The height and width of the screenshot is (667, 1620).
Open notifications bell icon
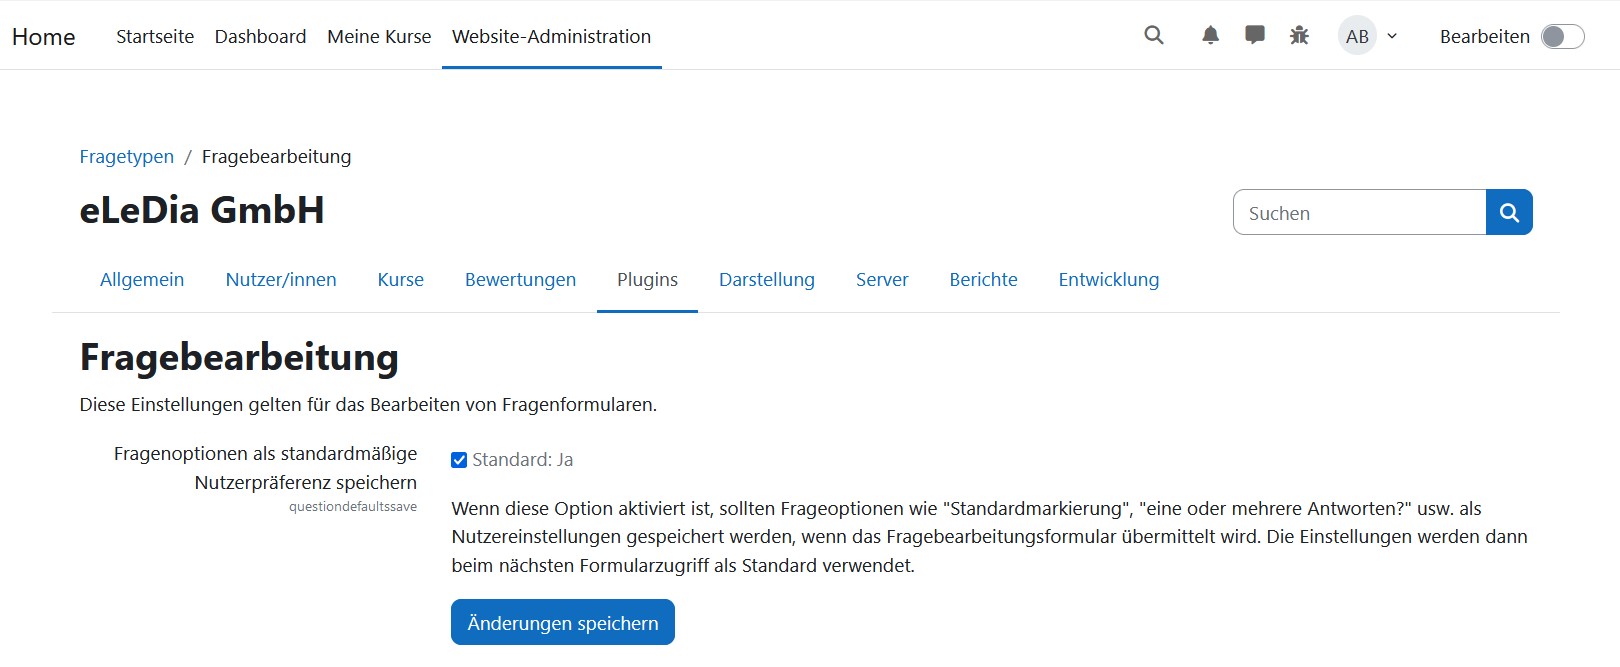coord(1210,36)
